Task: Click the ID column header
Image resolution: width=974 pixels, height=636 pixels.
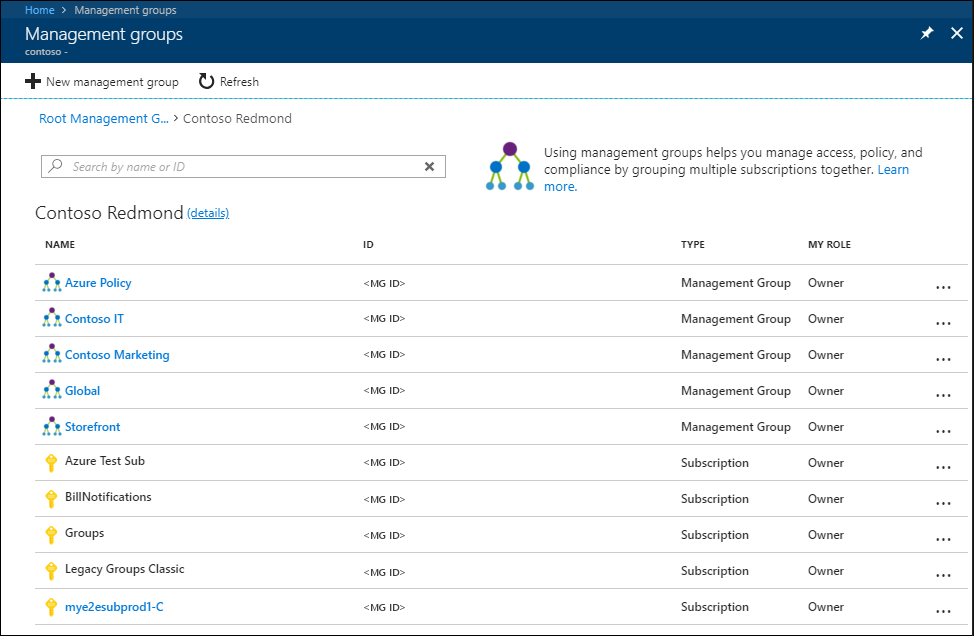Action: click(368, 245)
